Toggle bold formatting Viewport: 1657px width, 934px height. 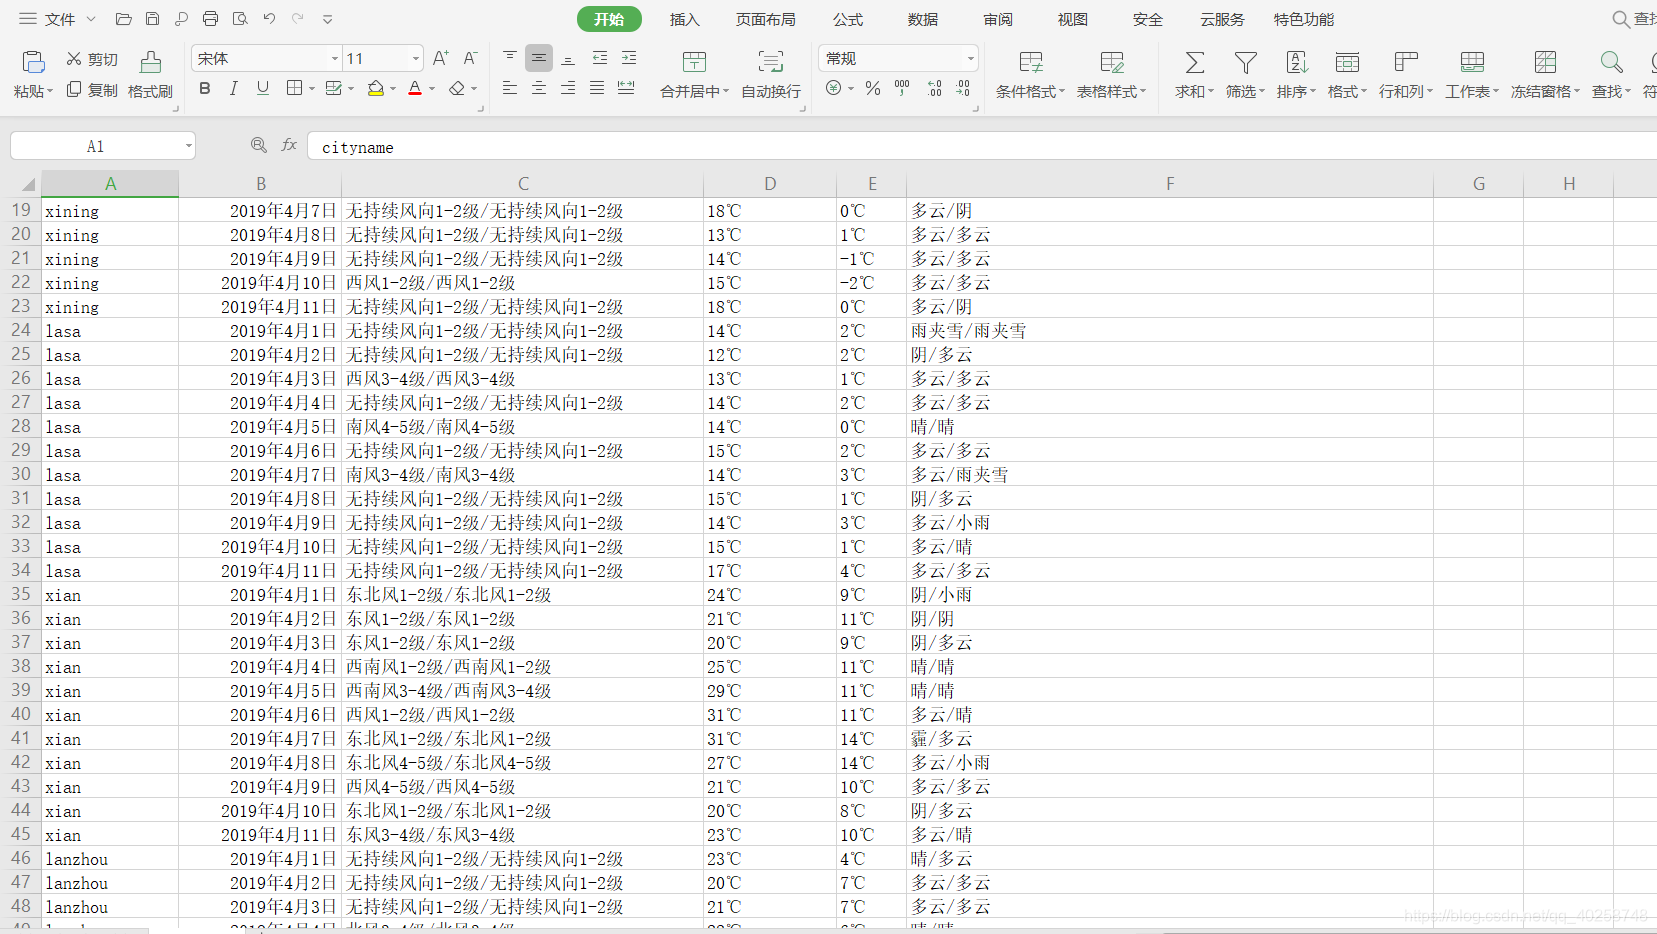(205, 89)
